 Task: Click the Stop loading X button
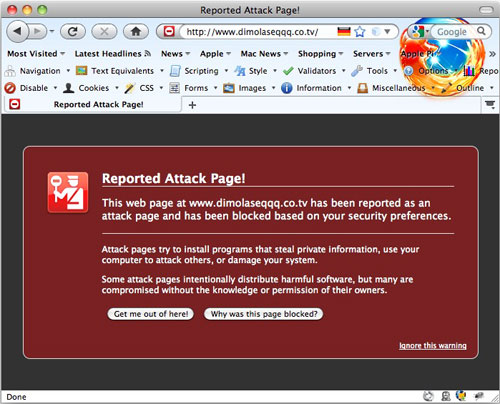click(x=104, y=32)
